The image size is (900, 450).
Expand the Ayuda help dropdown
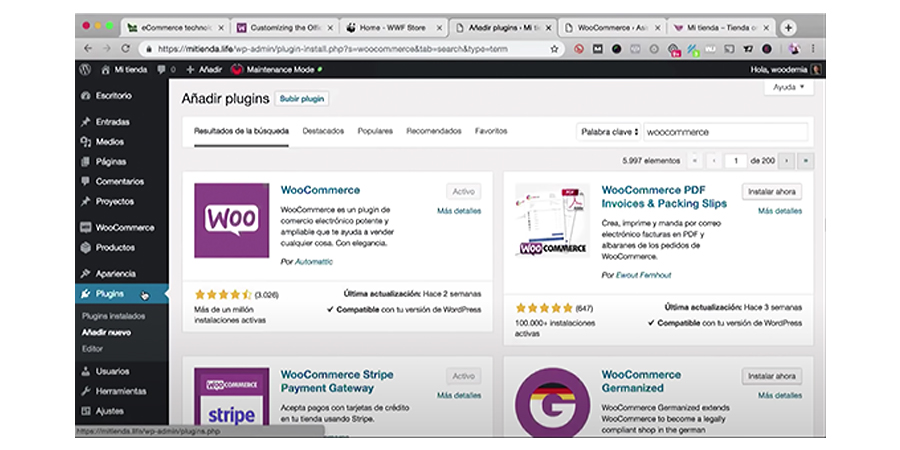tap(789, 87)
